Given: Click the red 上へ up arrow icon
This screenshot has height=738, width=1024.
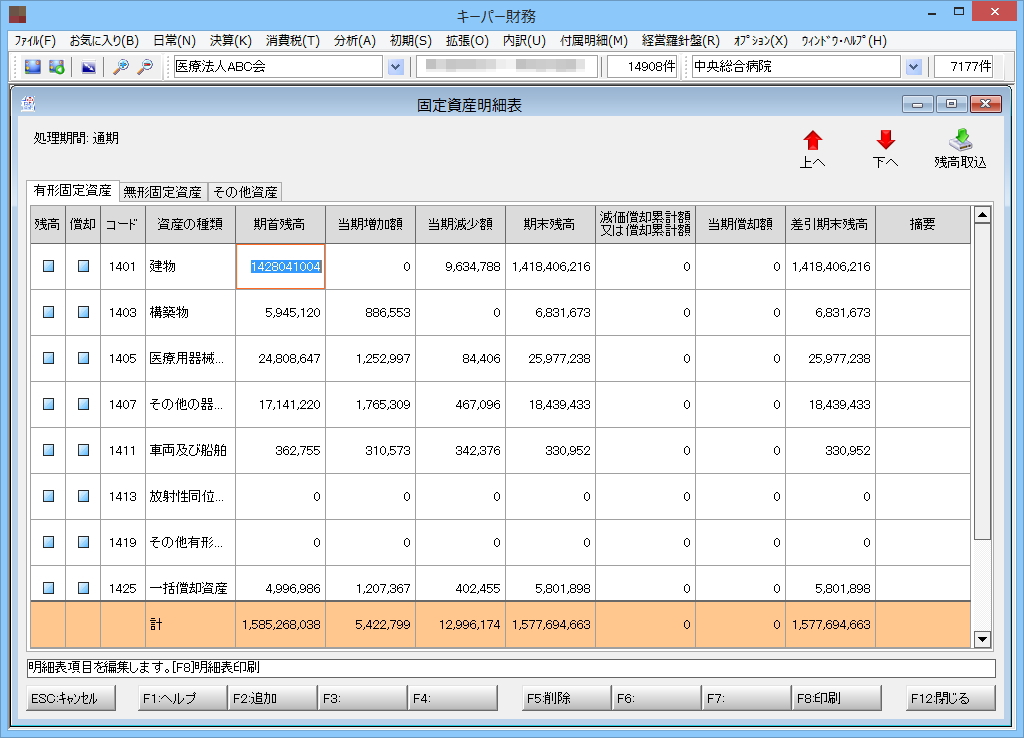Looking at the screenshot, I should [812, 140].
